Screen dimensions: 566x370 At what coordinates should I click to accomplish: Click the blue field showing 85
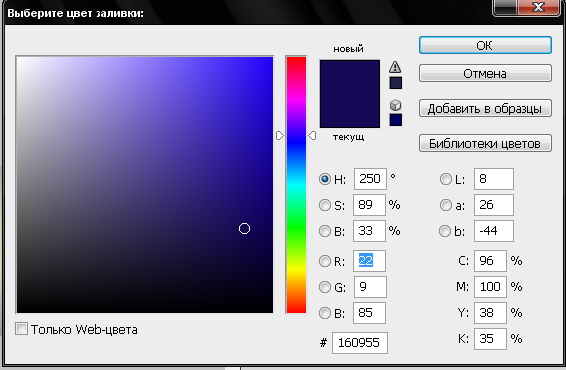(369, 313)
